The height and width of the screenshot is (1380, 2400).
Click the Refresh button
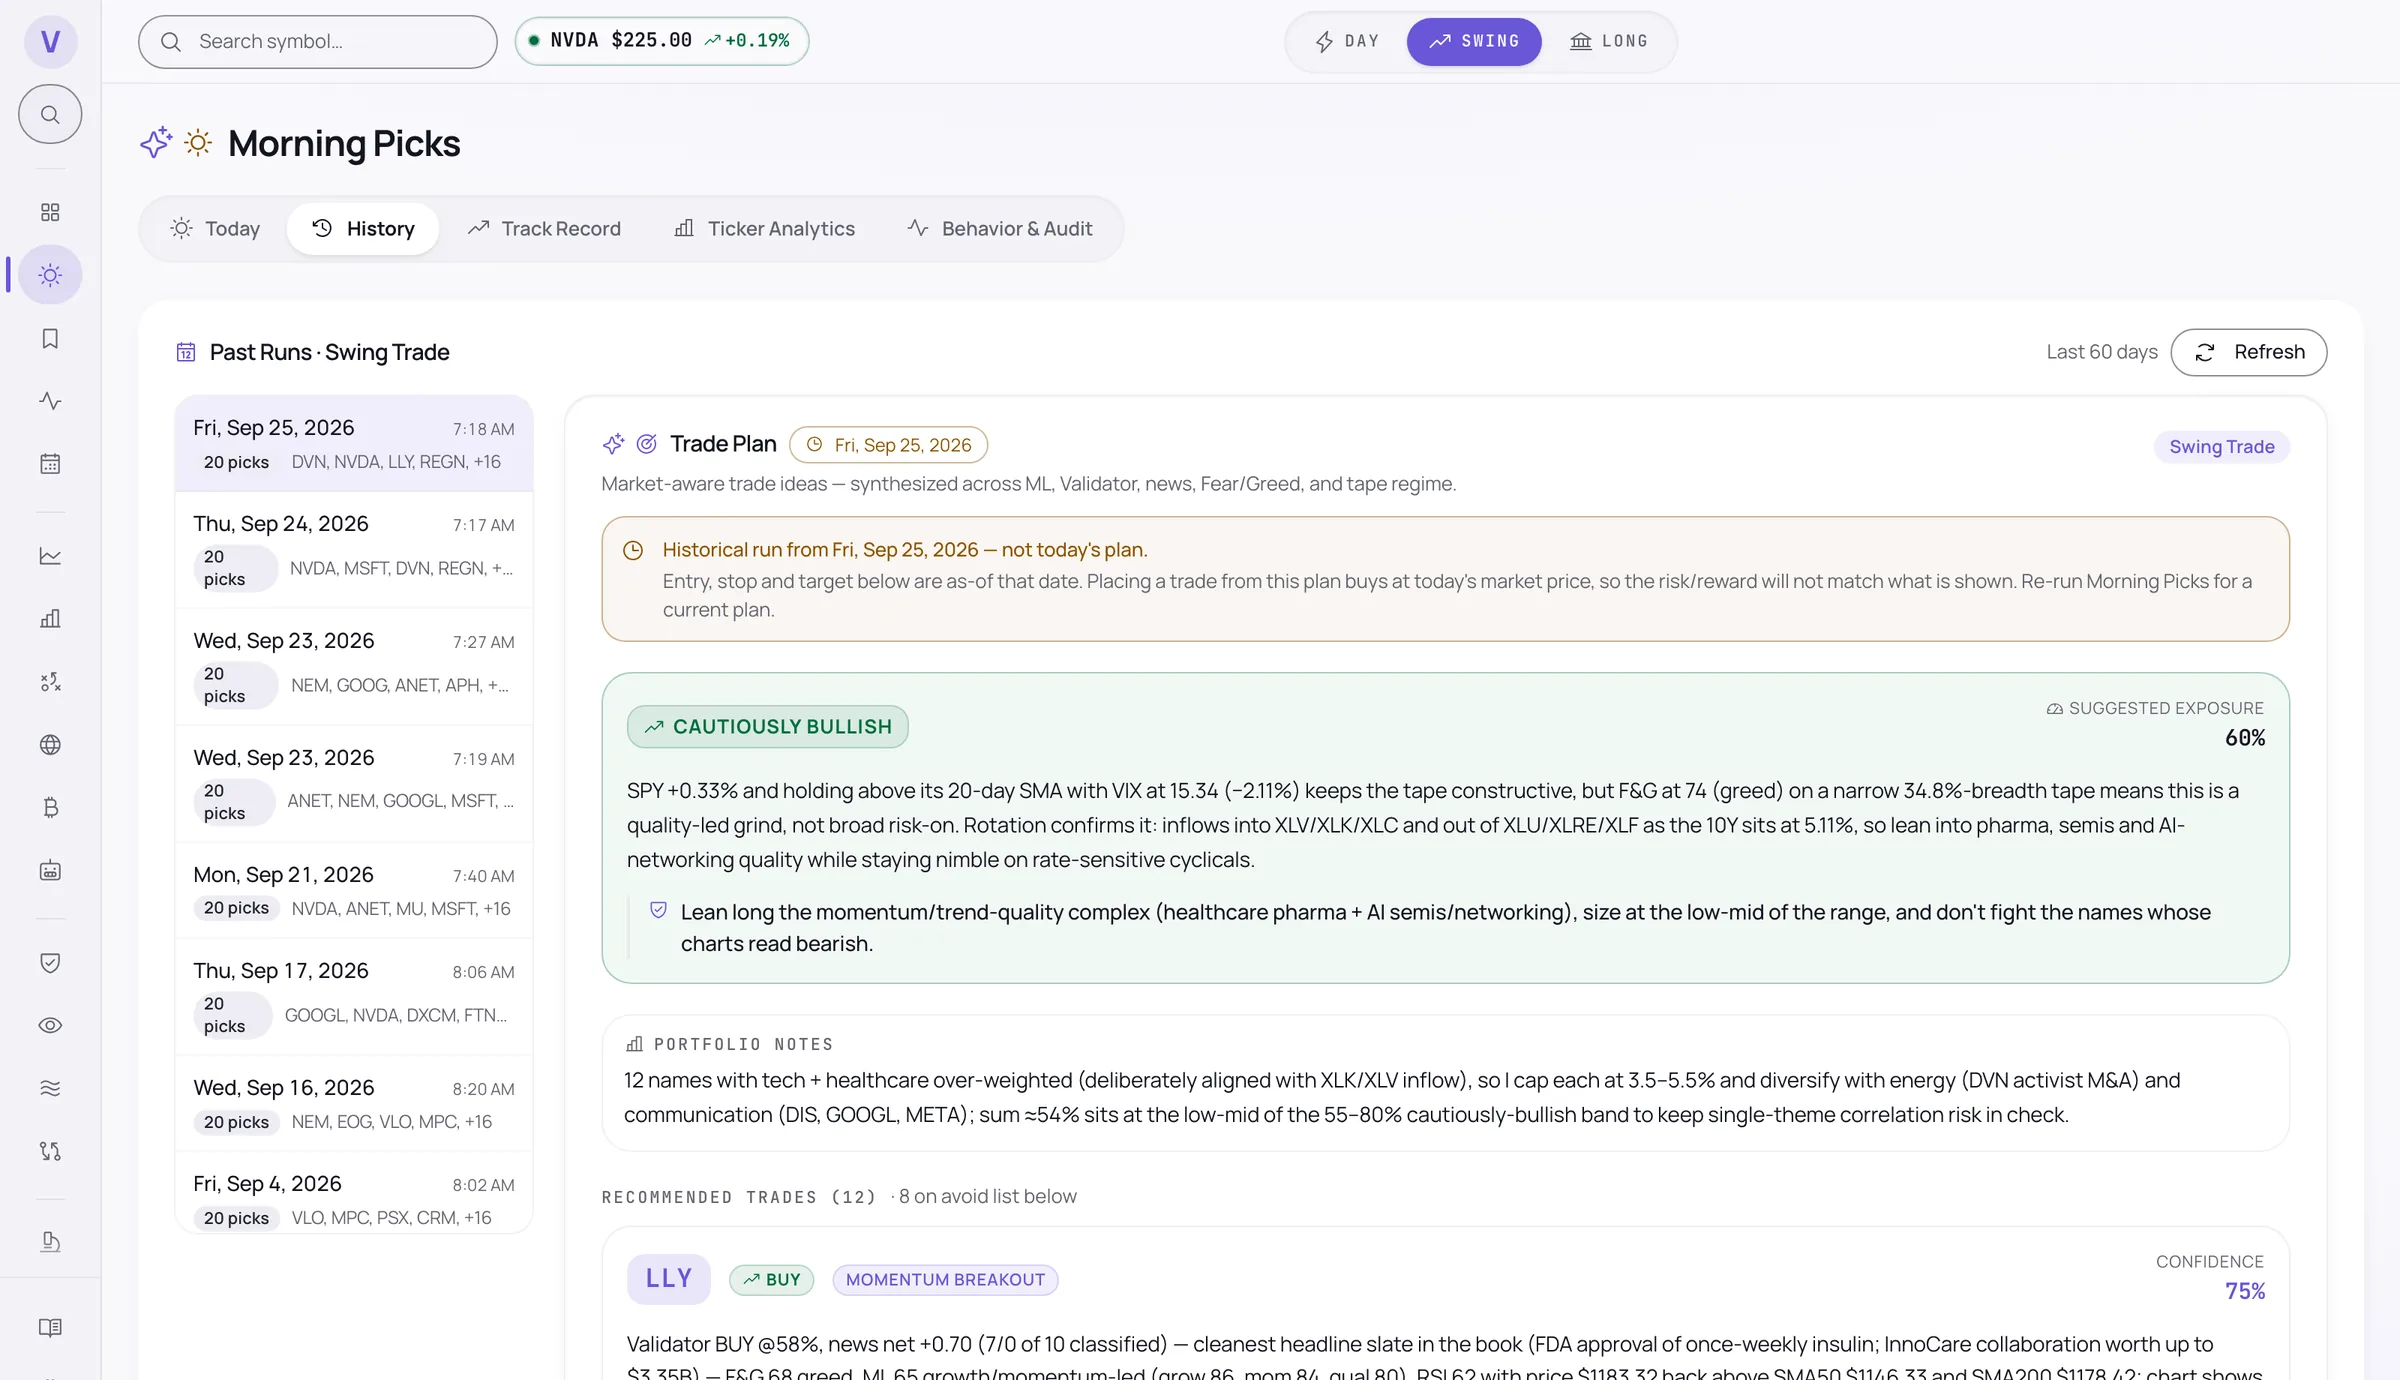point(2249,352)
